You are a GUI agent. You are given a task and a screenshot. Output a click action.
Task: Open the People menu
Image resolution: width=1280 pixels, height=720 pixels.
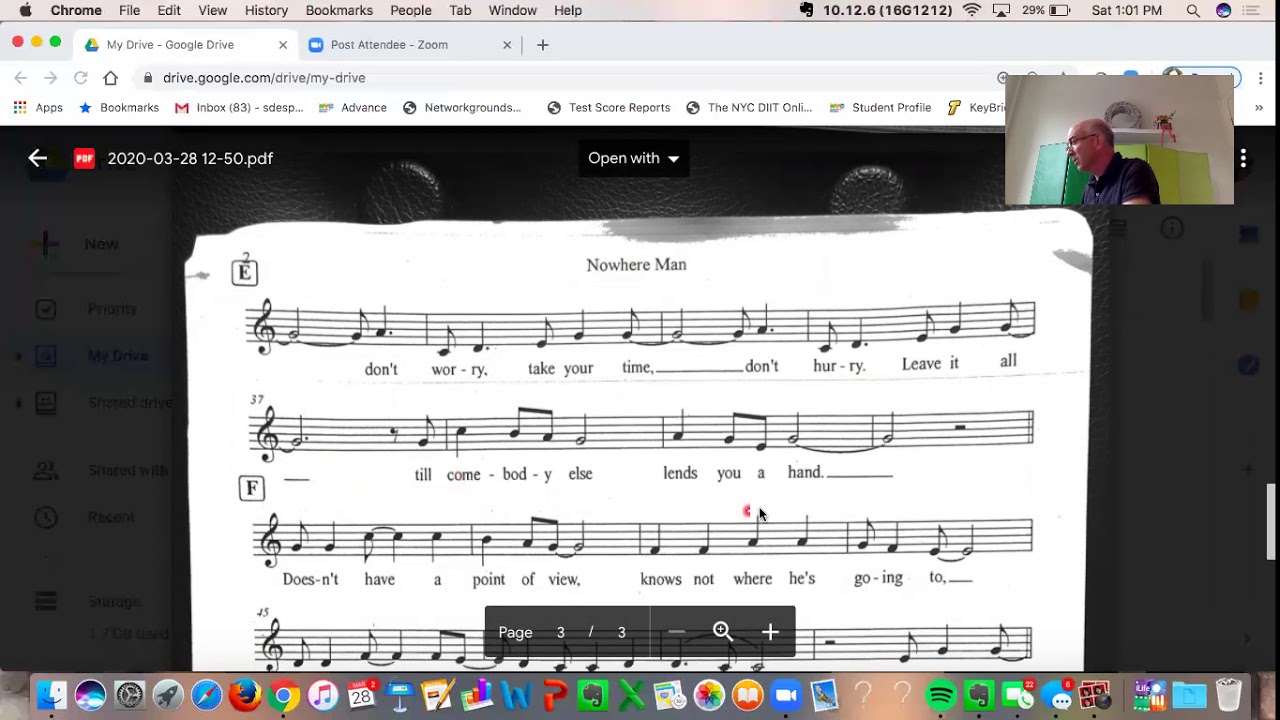click(x=411, y=10)
